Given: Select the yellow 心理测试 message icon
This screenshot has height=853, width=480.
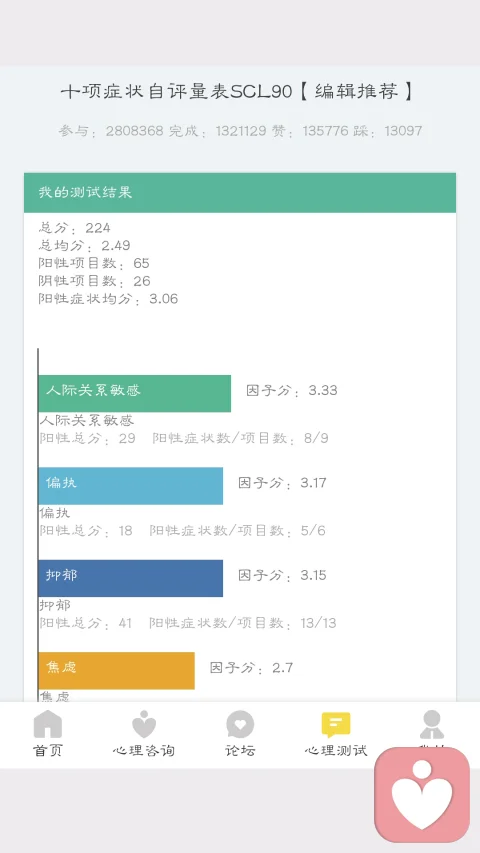Looking at the screenshot, I should [336, 725].
